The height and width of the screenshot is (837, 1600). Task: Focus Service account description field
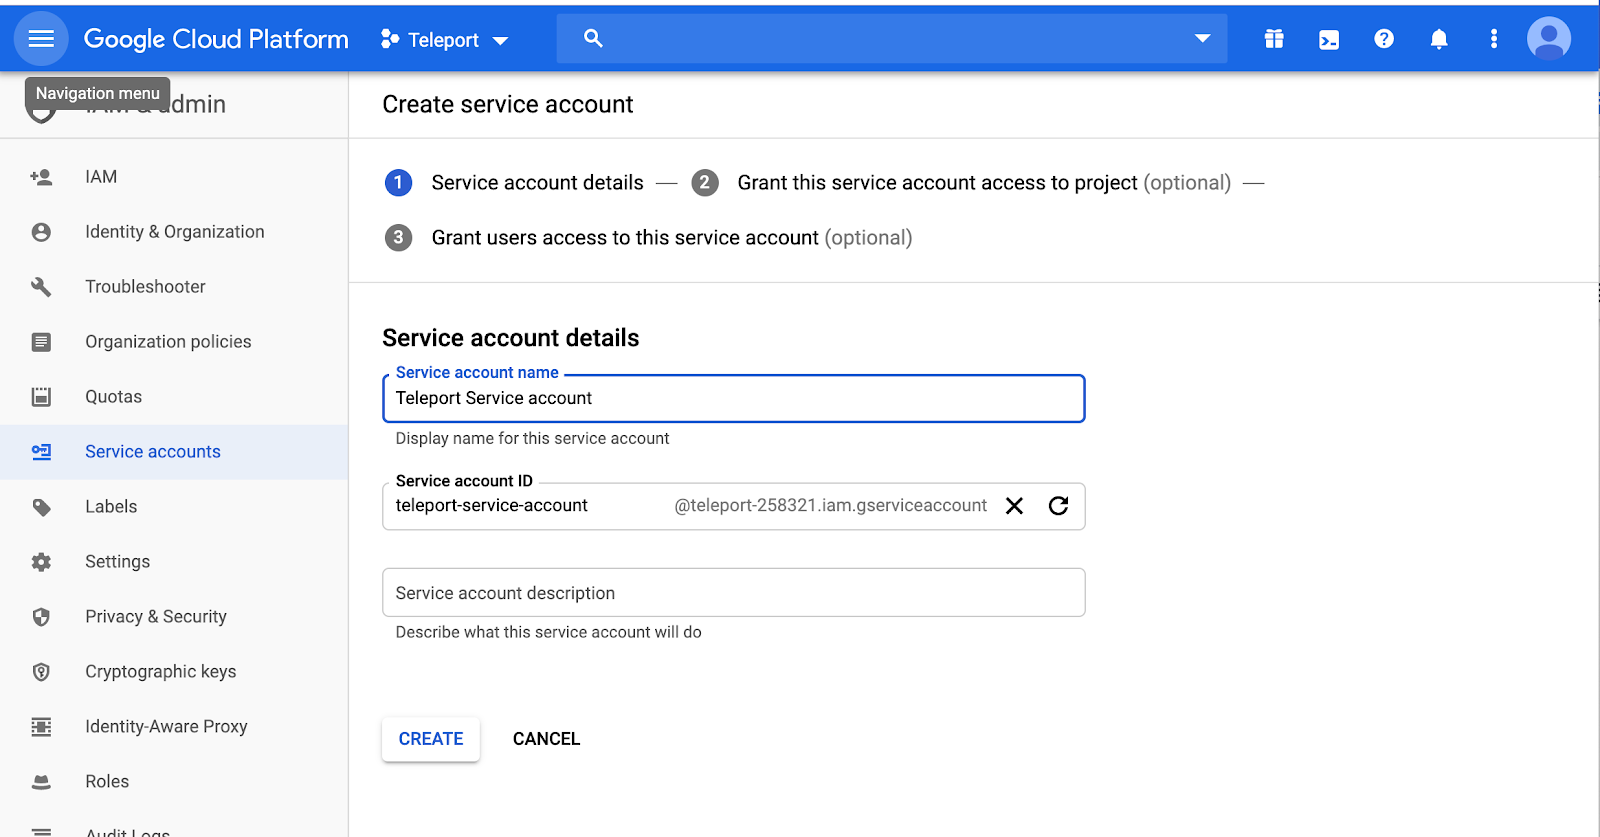pyautogui.click(x=734, y=593)
